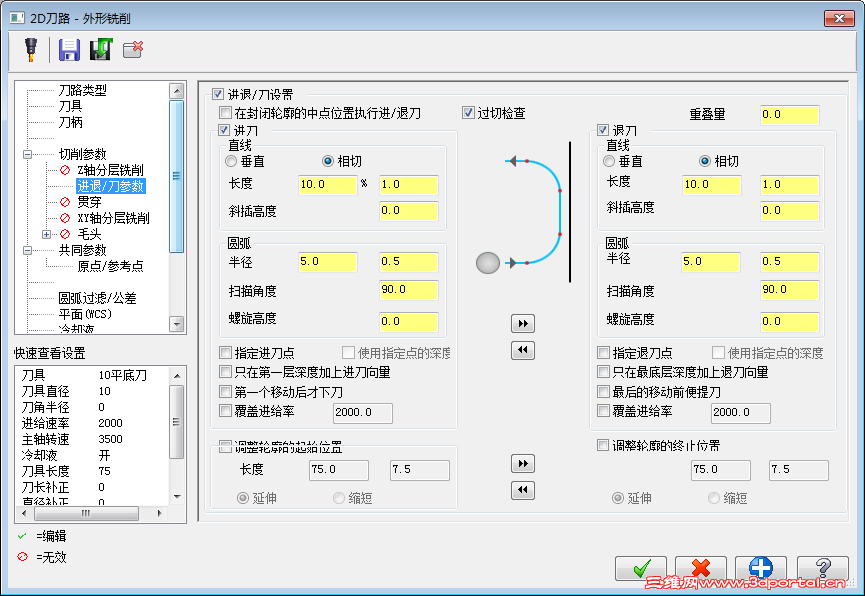Select 贯穿 tree item
This screenshot has height=596, width=865.
click(x=89, y=202)
